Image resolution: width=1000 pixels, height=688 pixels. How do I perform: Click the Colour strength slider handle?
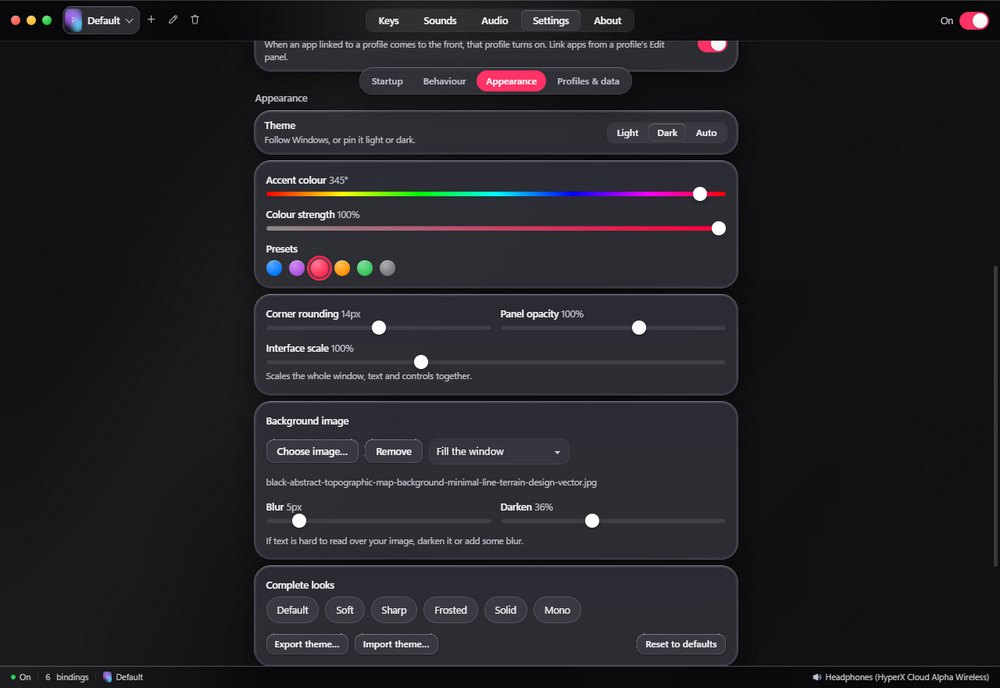point(718,228)
